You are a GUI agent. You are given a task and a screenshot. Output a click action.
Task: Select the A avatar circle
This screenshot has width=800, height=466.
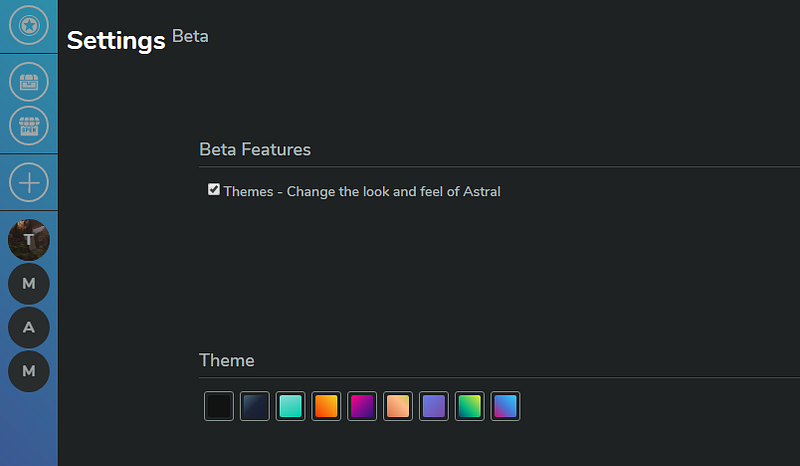[x=29, y=327]
